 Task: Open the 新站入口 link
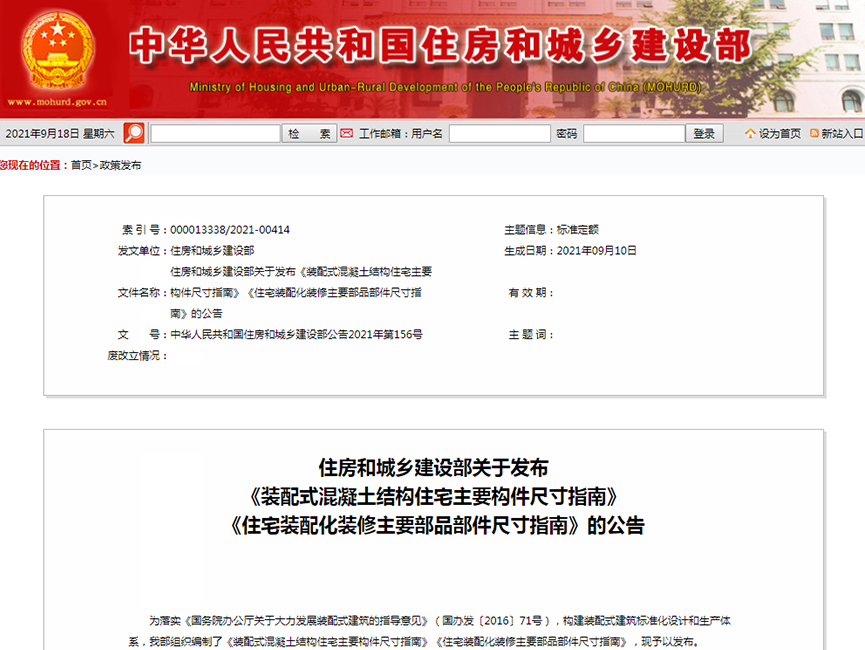(x=842, y=134)
